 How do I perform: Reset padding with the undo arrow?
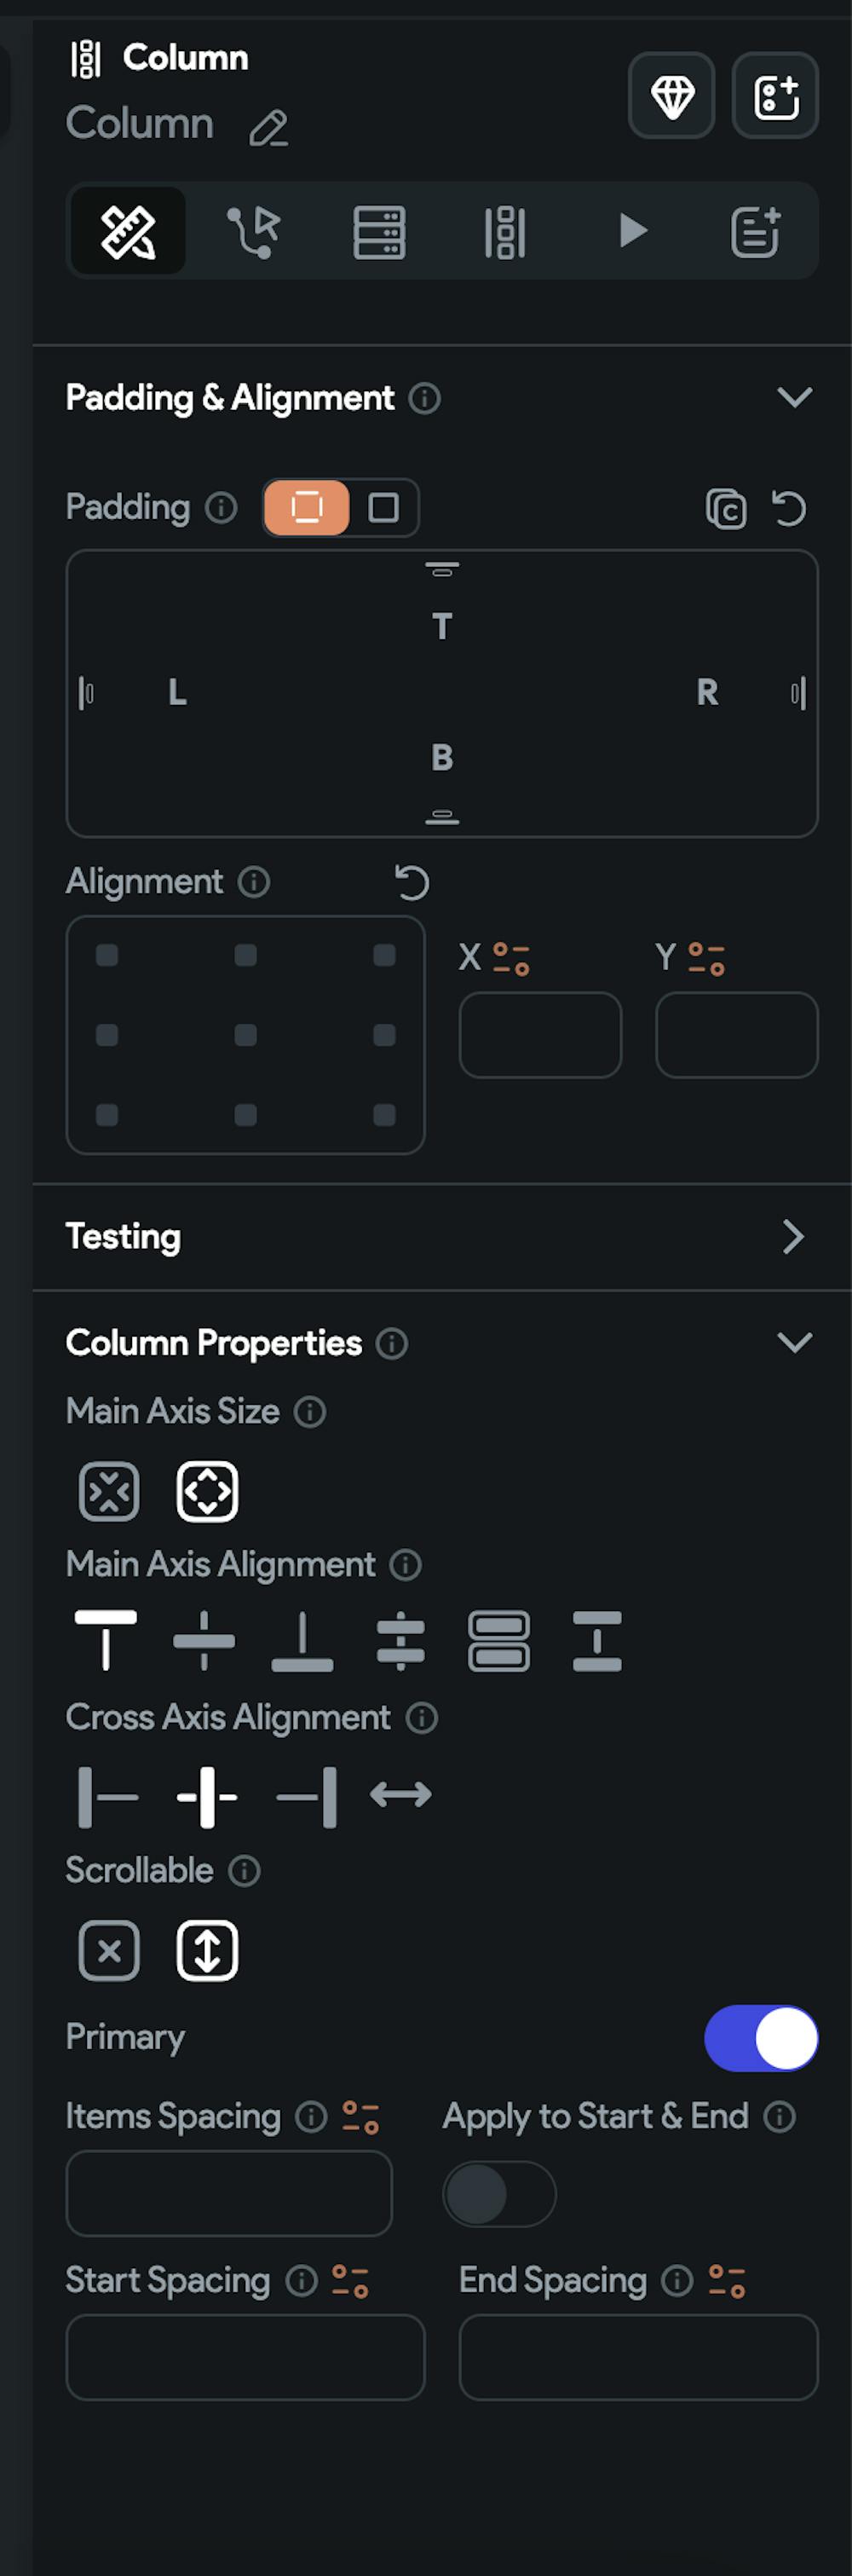(x=789, y=508)
